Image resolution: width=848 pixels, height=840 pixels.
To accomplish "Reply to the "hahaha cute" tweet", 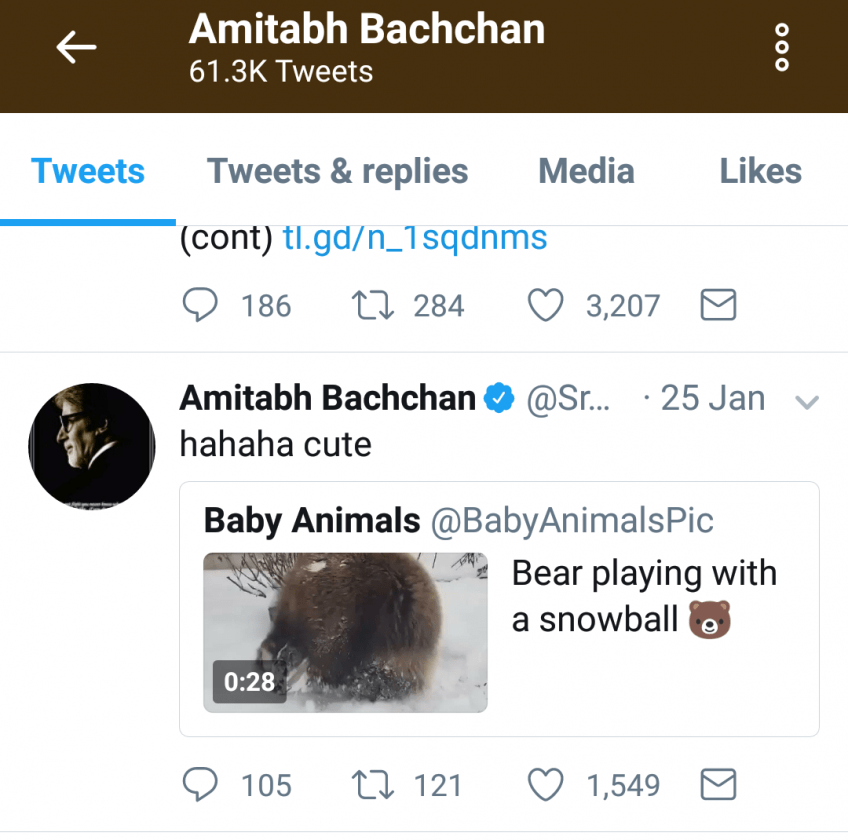I will tap(200, 785).
